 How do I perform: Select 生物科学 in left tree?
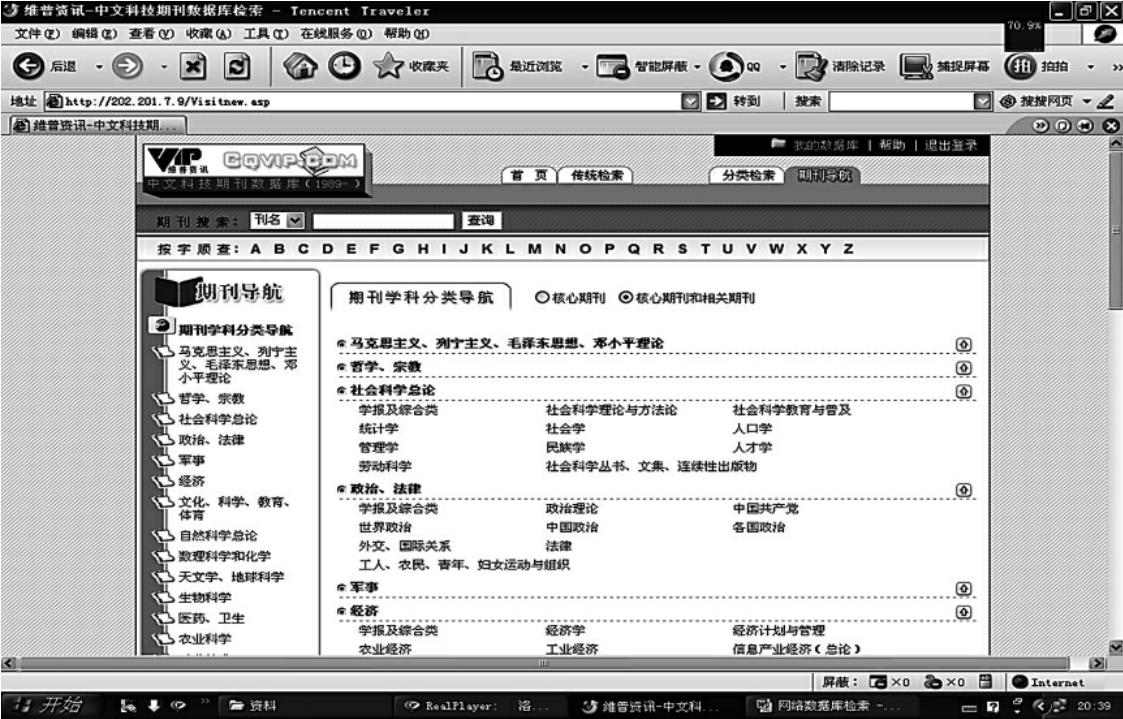click(205, 597)
